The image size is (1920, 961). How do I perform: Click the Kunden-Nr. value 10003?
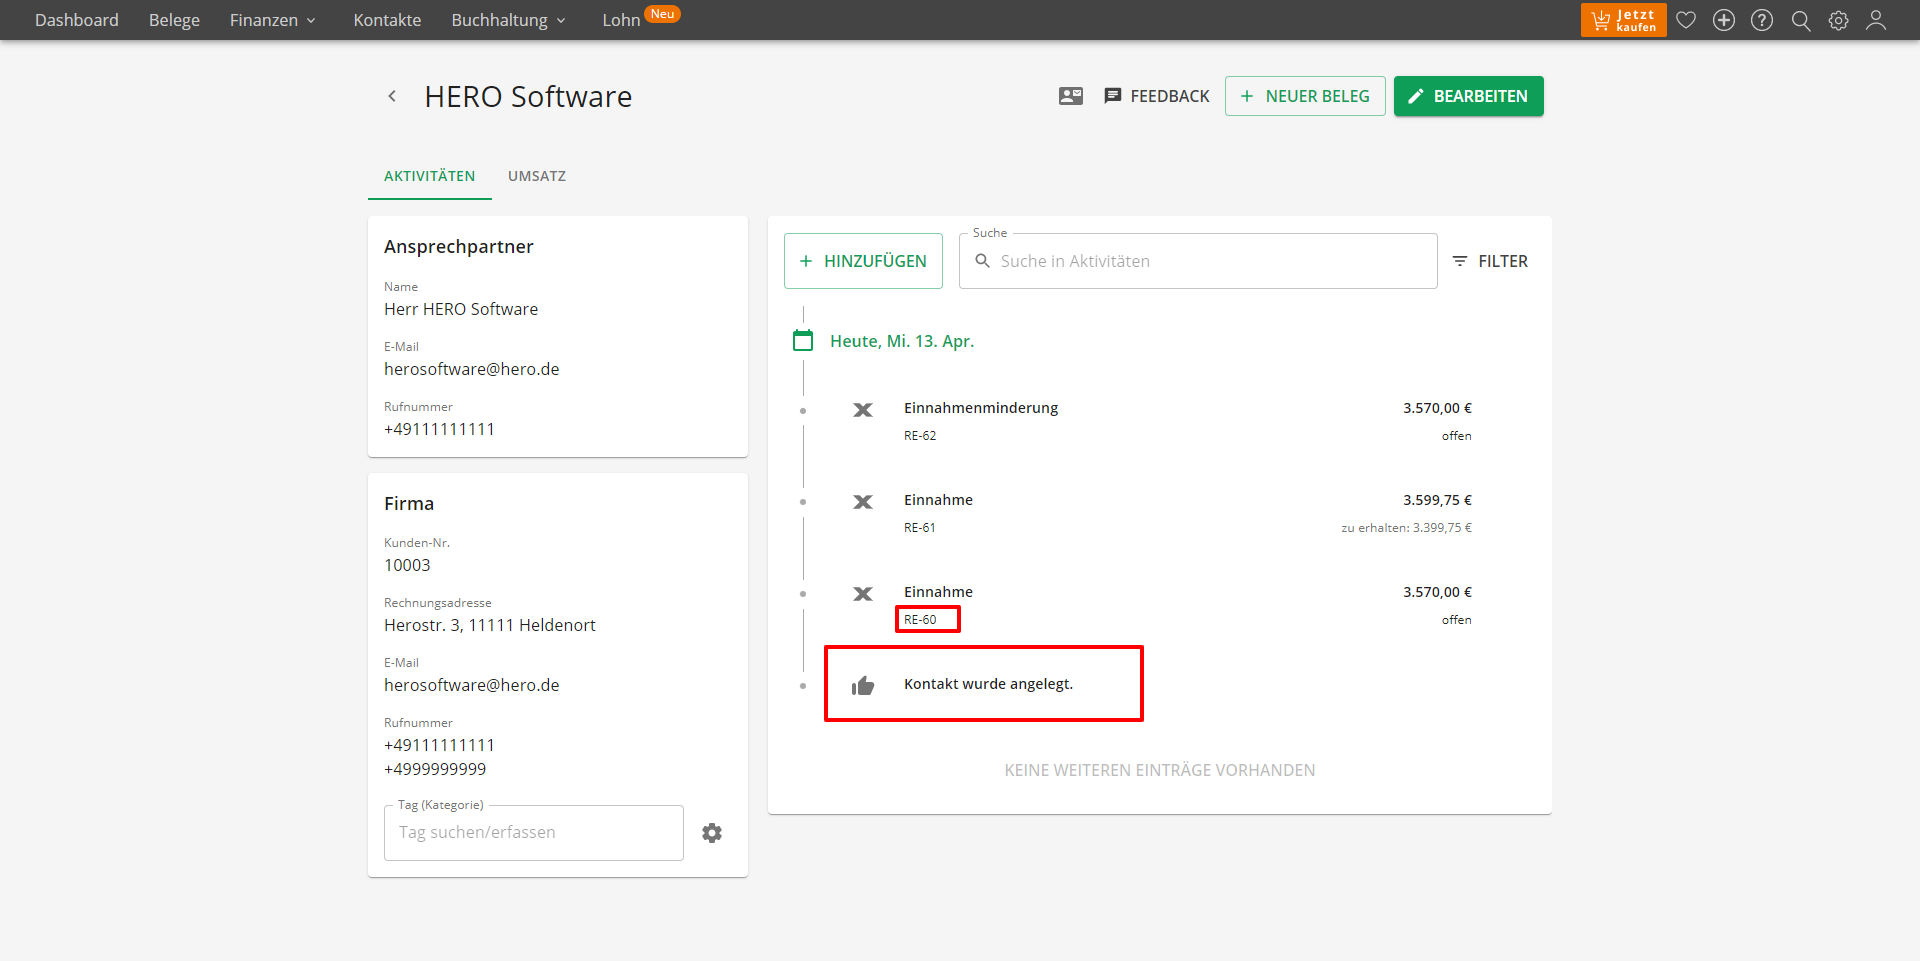coord(407,565)
